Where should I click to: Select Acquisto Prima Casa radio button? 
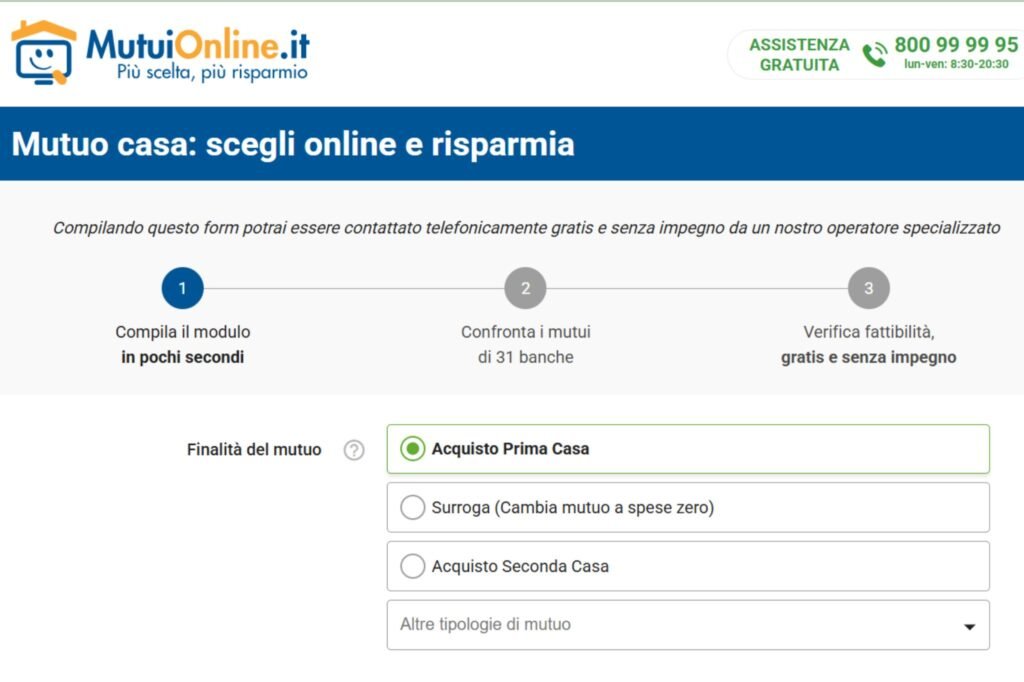click(x=412, y=449)
